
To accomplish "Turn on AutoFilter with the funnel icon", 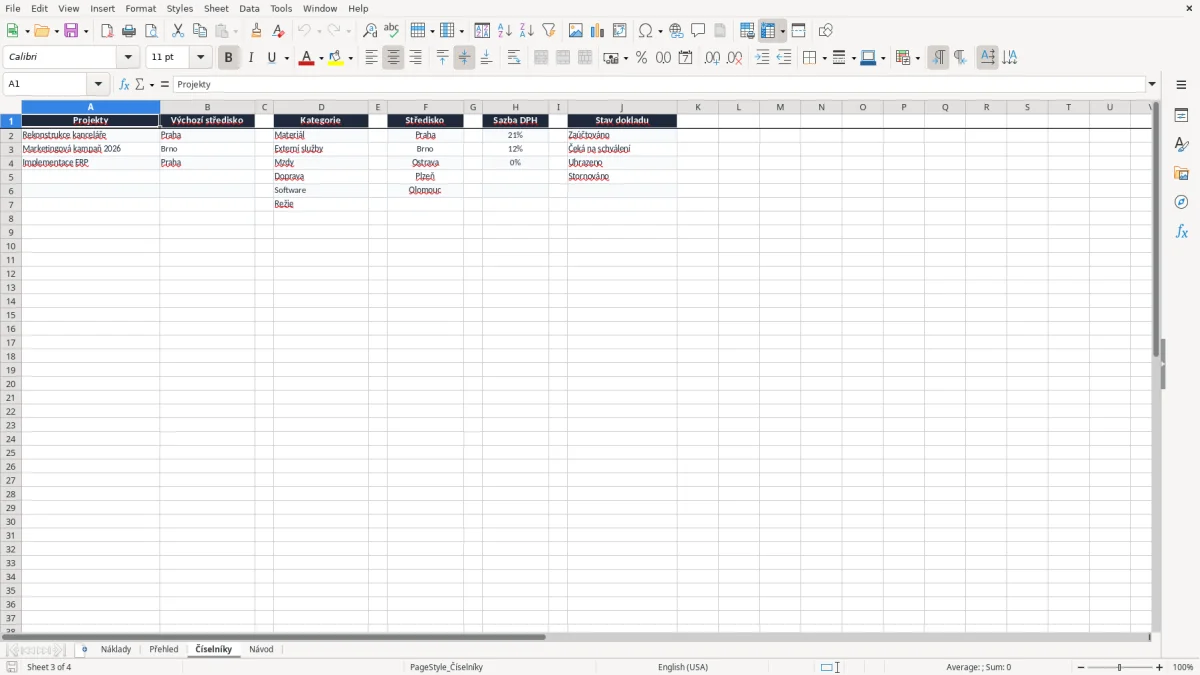I will tap(549, 31).
